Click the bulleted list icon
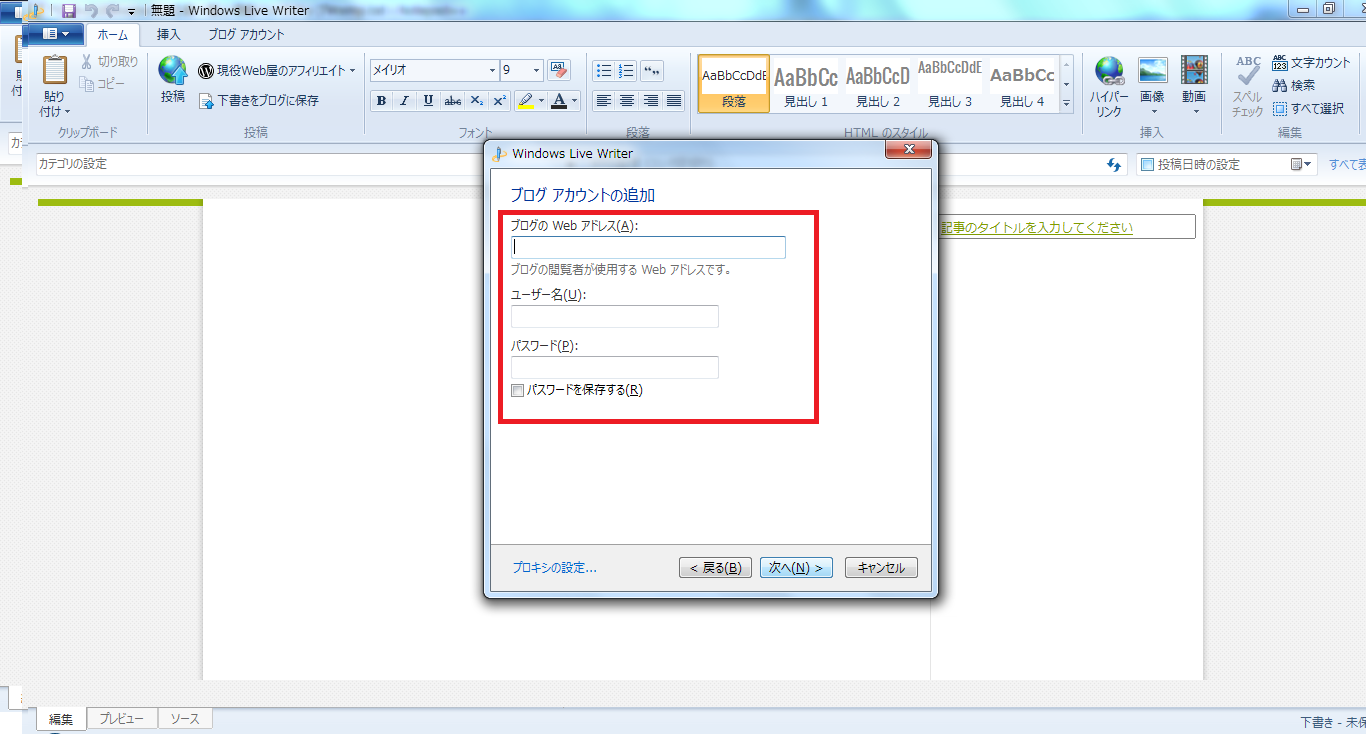This screenshot has width=1366, height=734. pyautogui.click(x=604, y=70)
